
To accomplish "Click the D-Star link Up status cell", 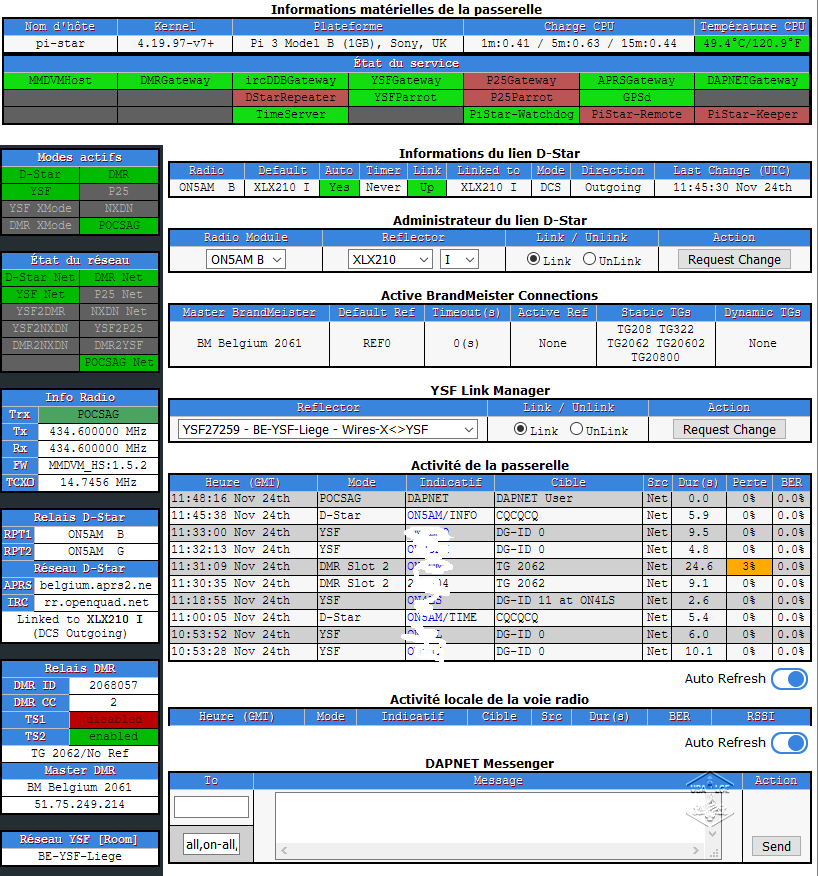I will (x=427, y=188).
